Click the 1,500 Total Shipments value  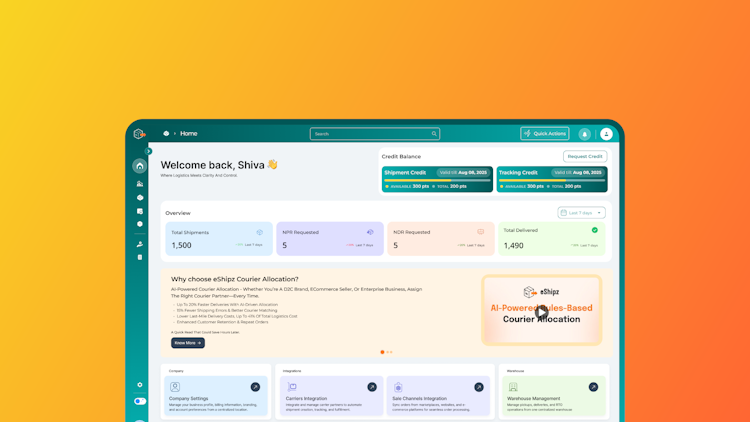coord(181,245)
